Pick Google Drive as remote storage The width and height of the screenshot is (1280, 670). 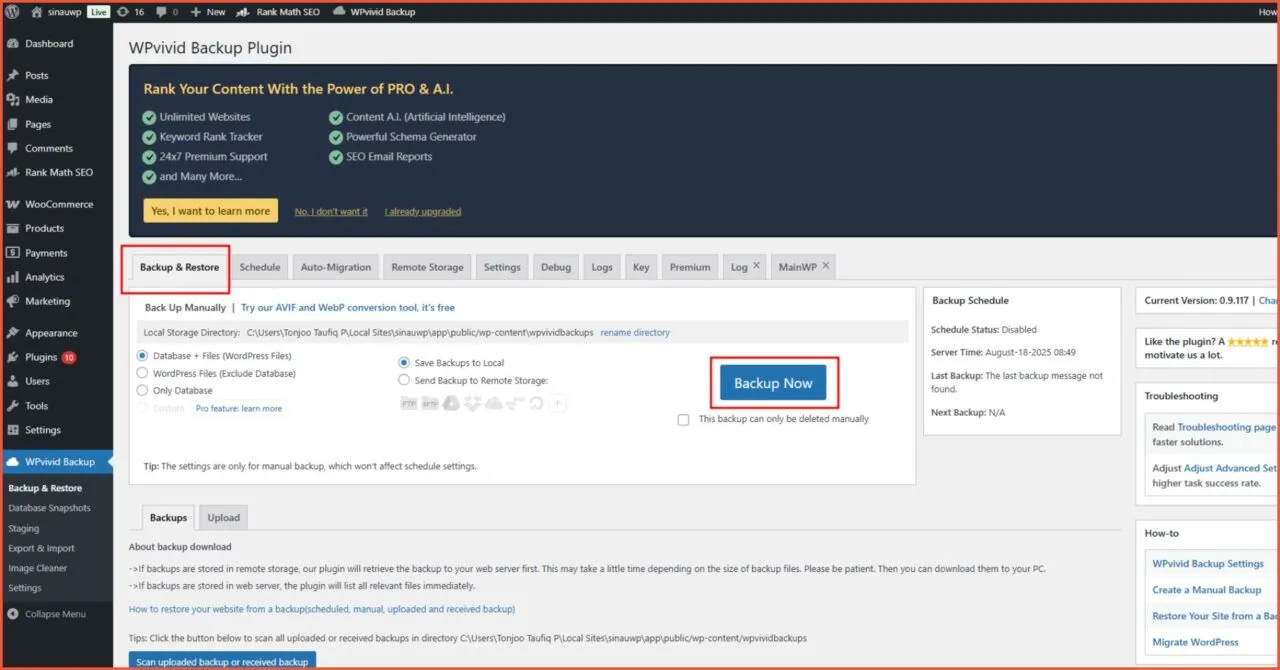[x=451, y=402]
